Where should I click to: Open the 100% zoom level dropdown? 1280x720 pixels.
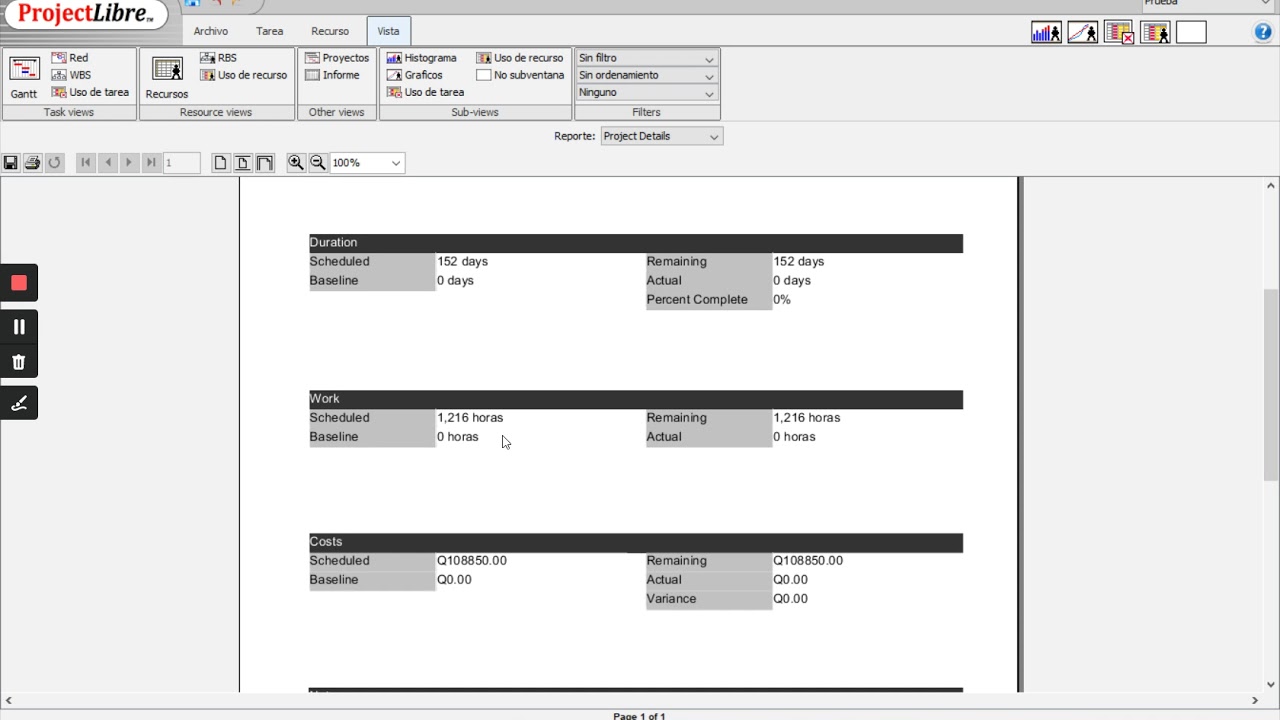point(367,162)
